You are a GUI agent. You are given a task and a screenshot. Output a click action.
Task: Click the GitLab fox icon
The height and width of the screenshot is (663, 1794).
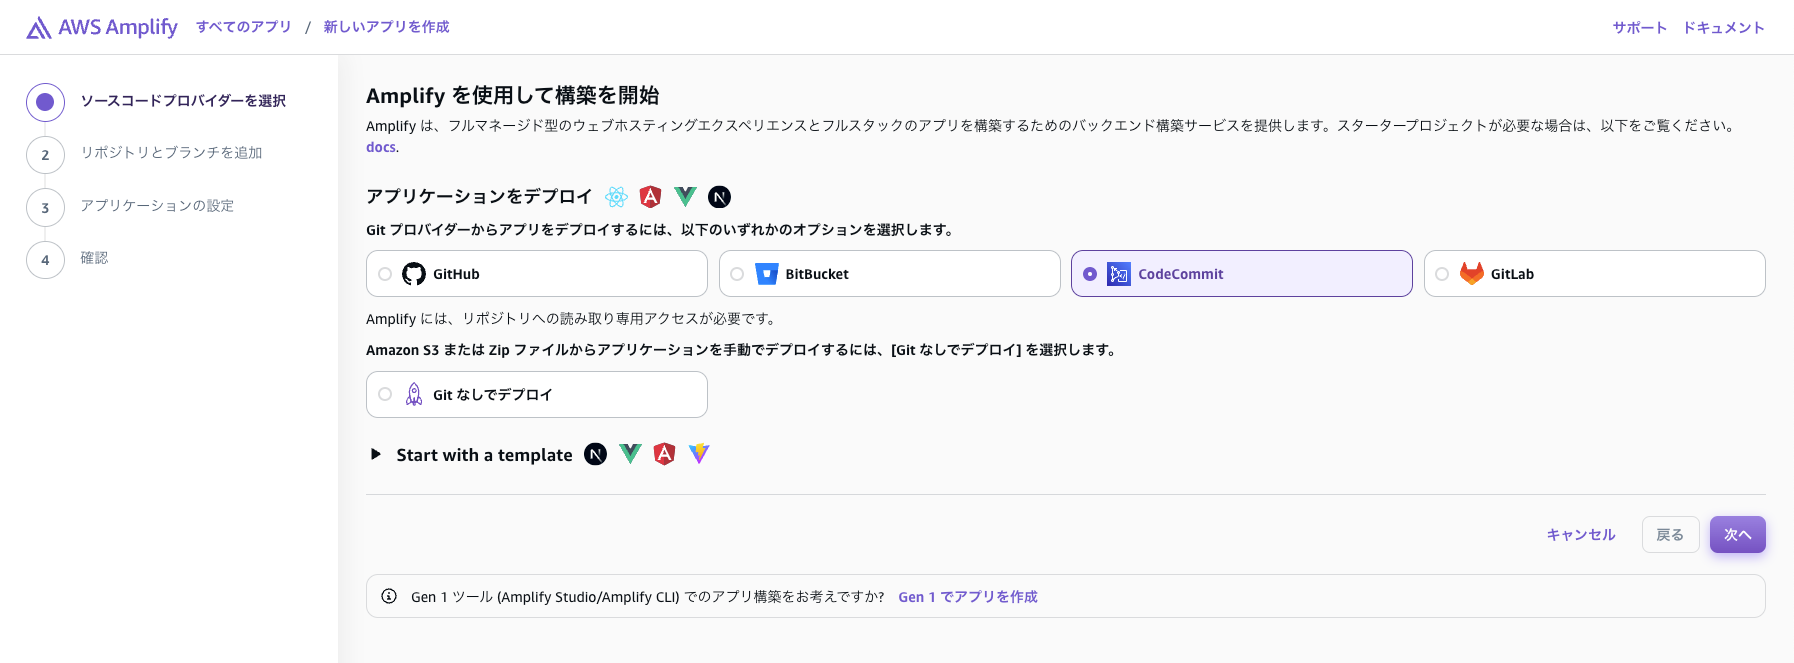click(x=1472, y=274)
